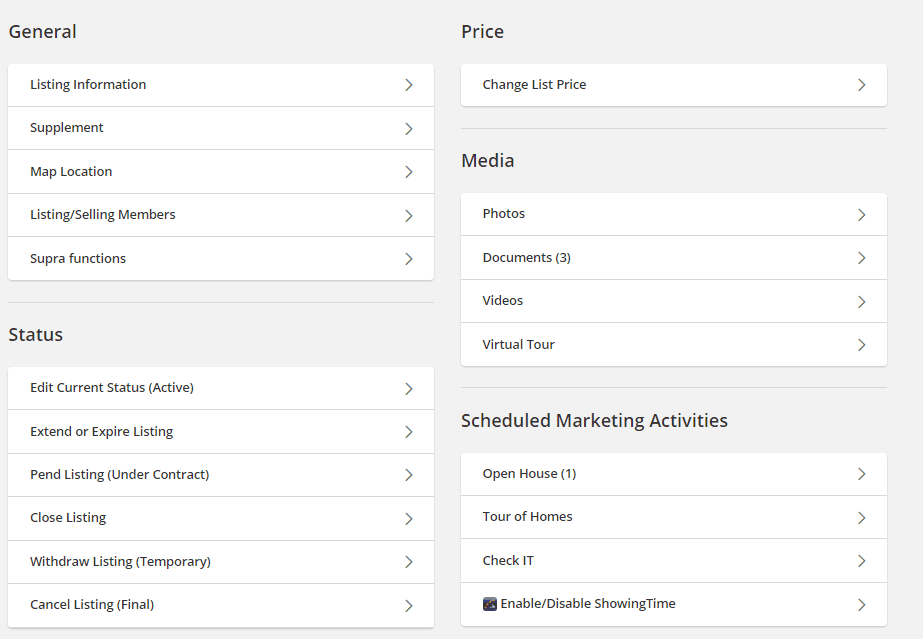Click the chevron on Cancel Listing (Final)

409,605
